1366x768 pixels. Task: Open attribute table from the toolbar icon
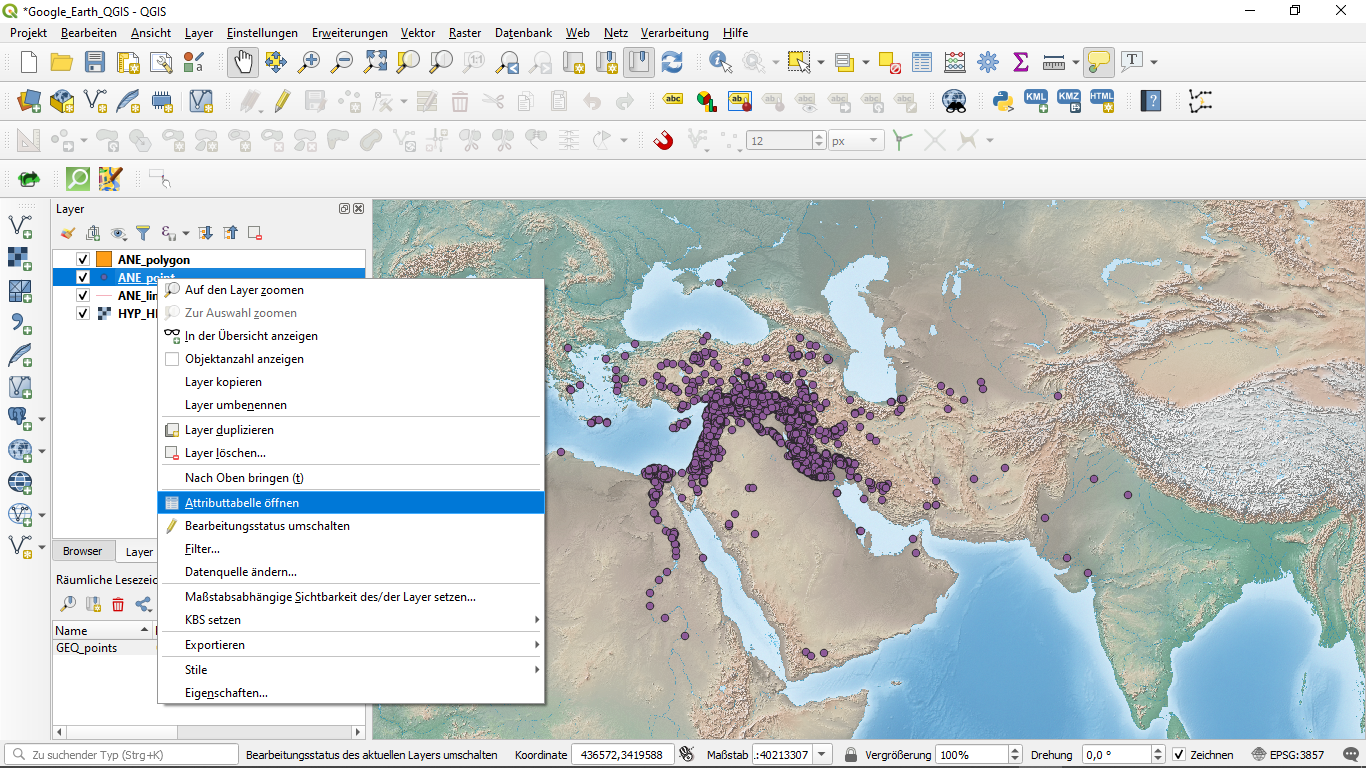(921, 62)
